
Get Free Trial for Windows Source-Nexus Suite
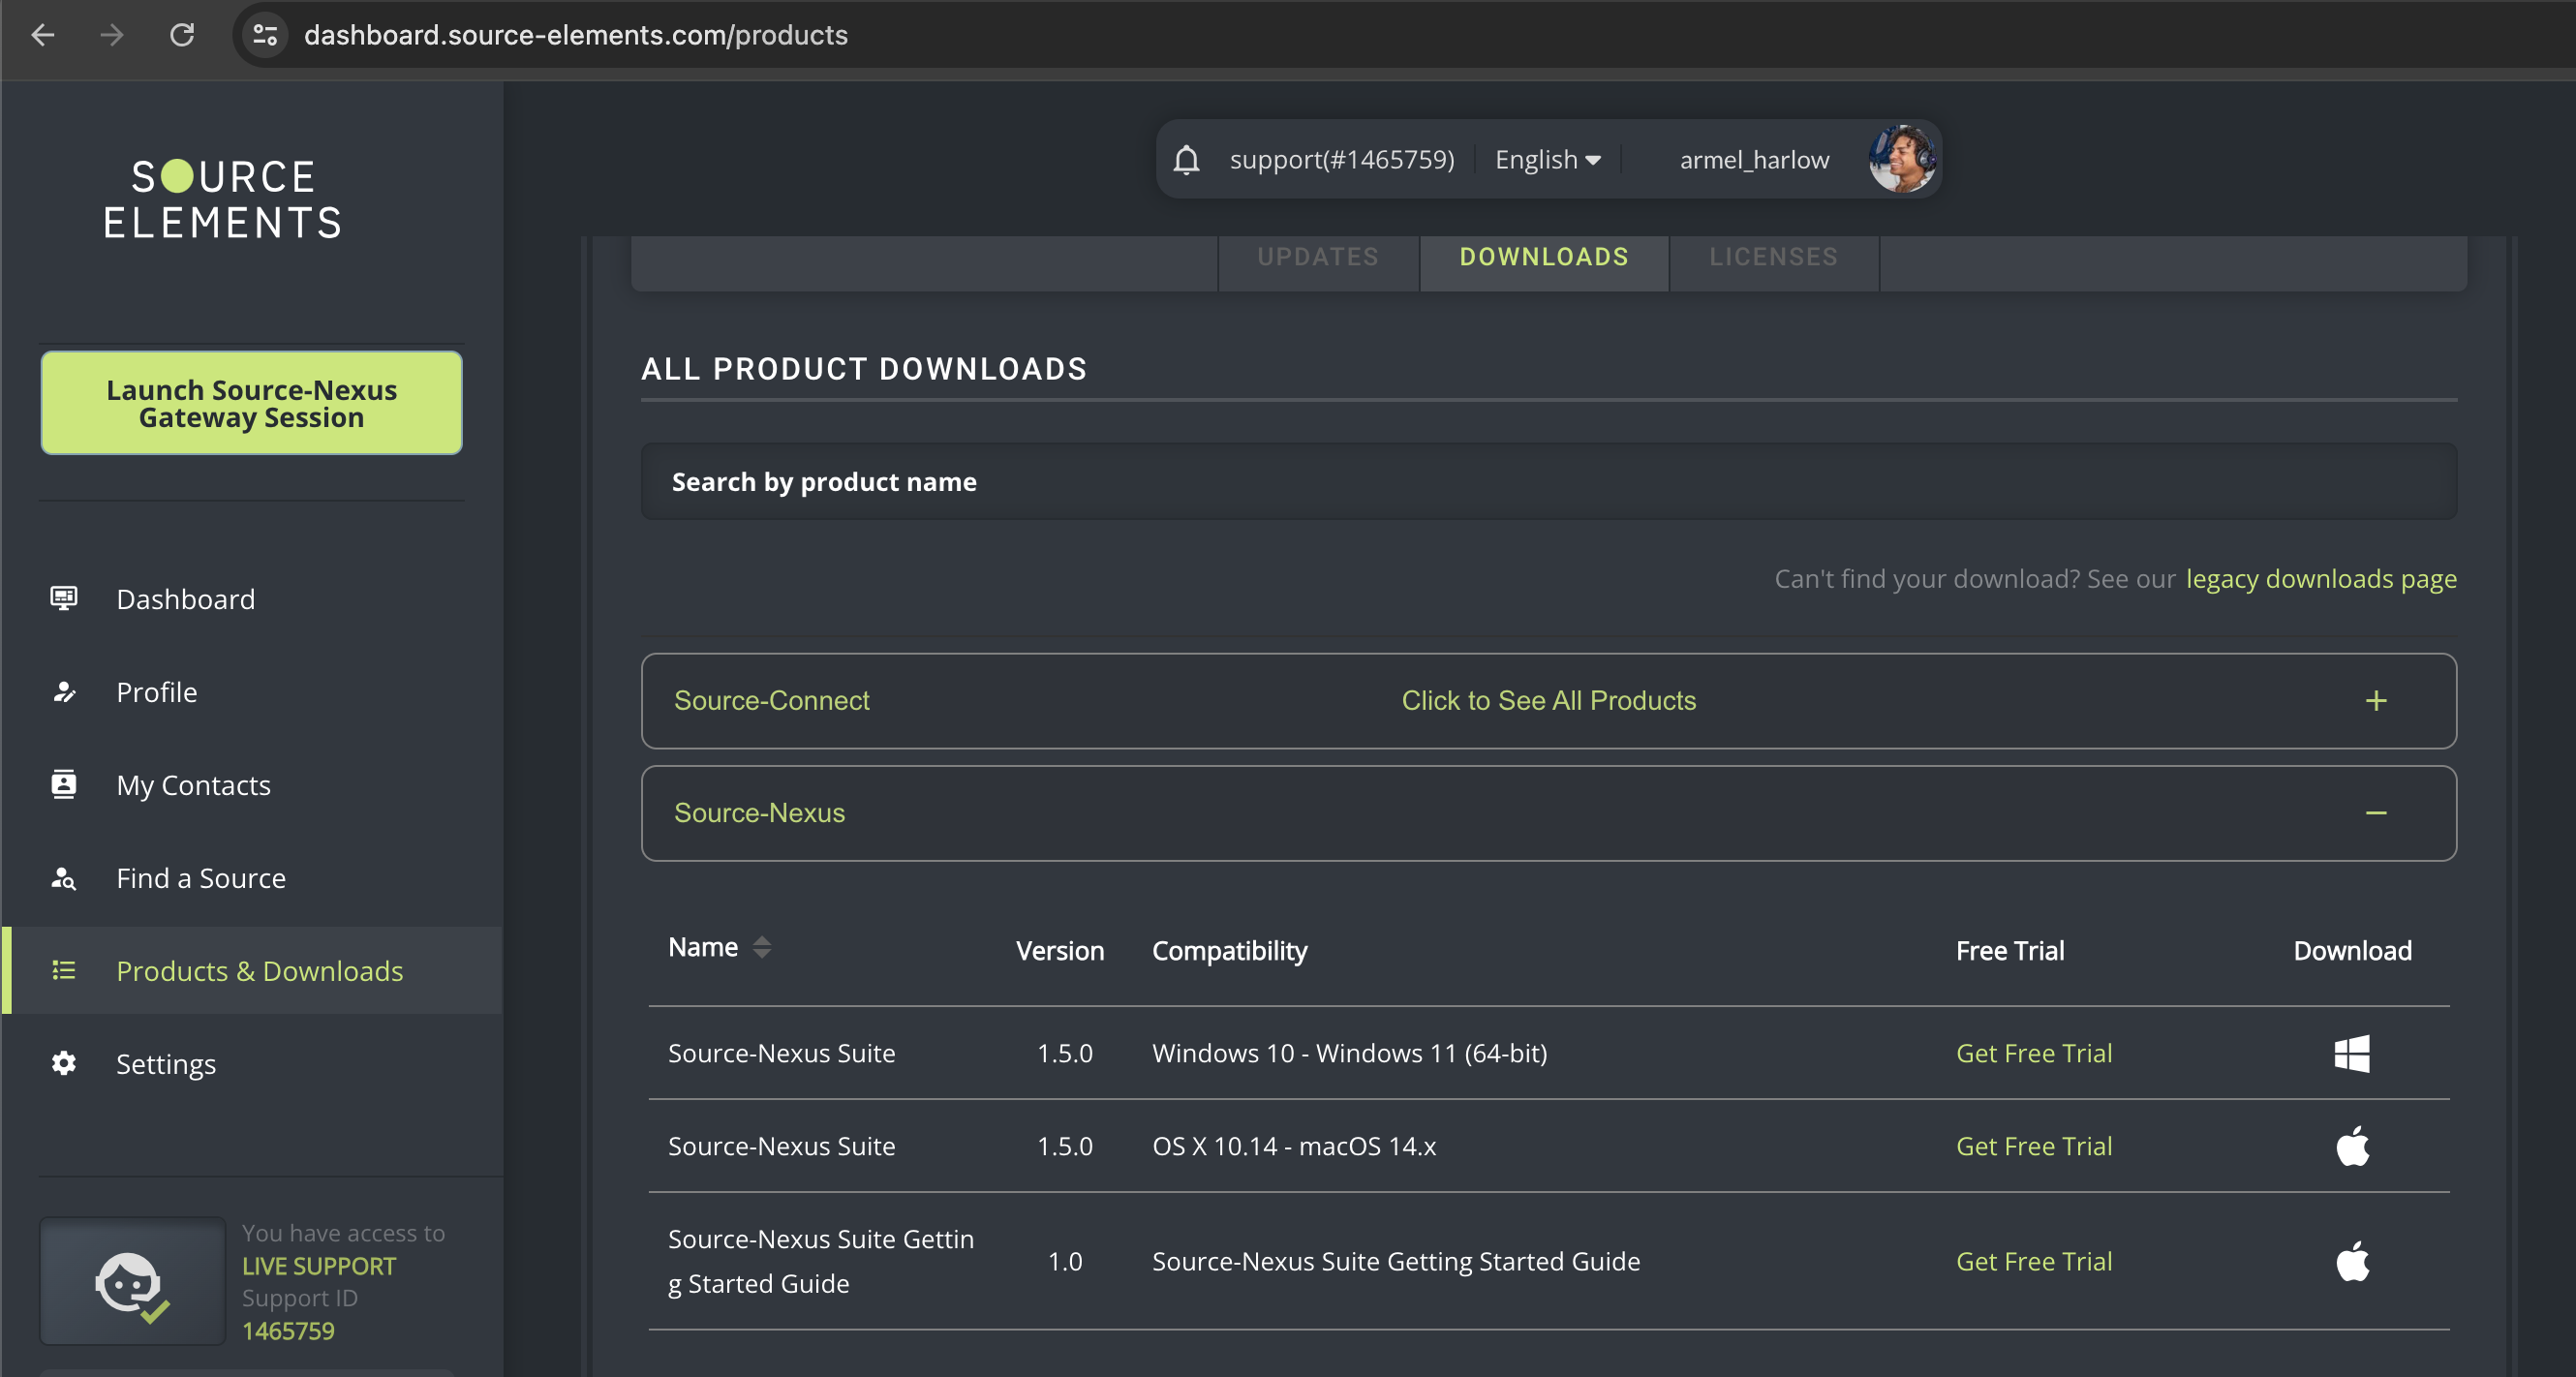(x=2033, y=1053)
